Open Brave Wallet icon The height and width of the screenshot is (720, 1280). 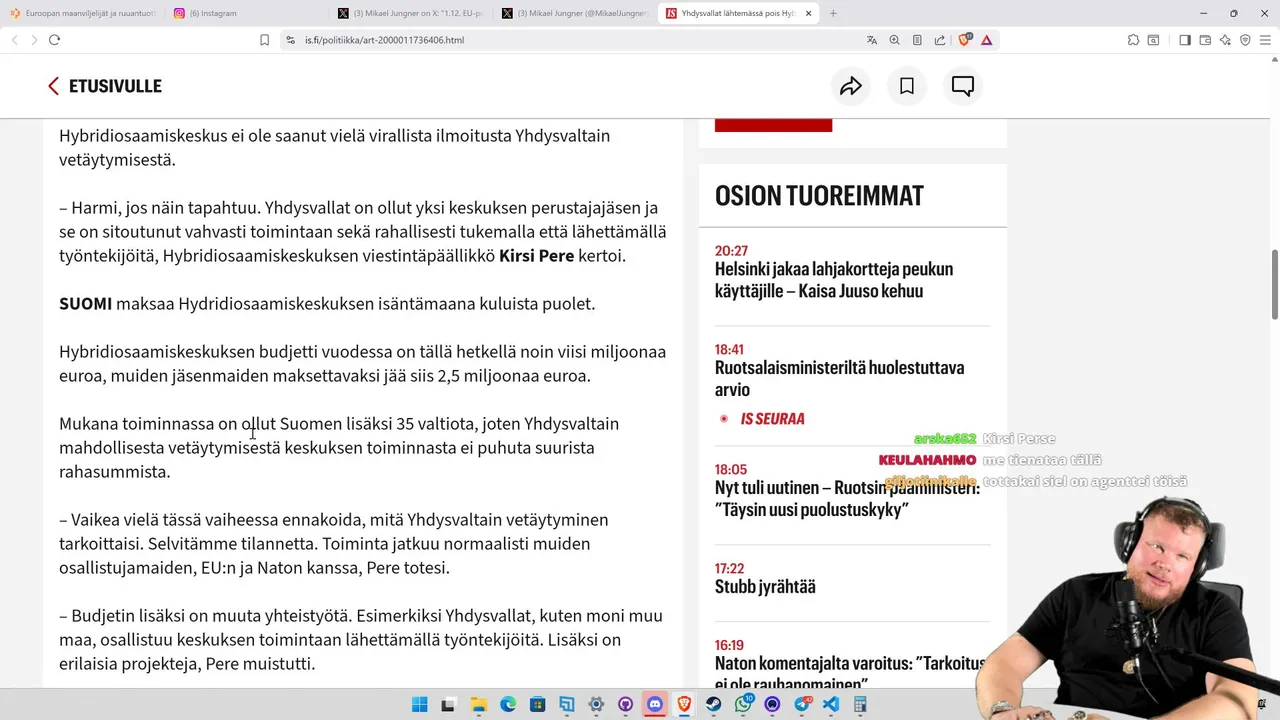pos(1205,40)
